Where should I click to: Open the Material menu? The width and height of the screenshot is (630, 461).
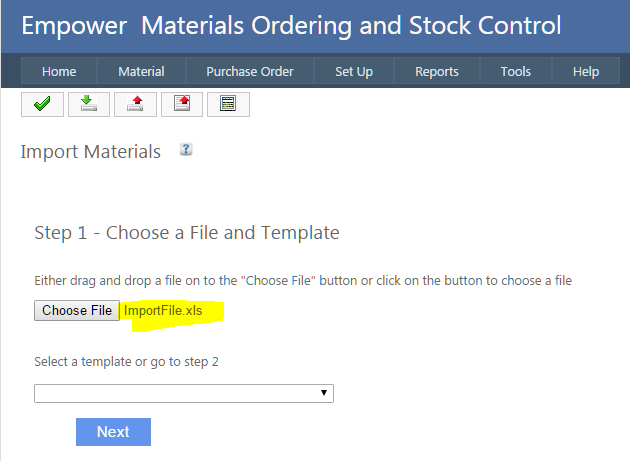click(x=141, y=71)
